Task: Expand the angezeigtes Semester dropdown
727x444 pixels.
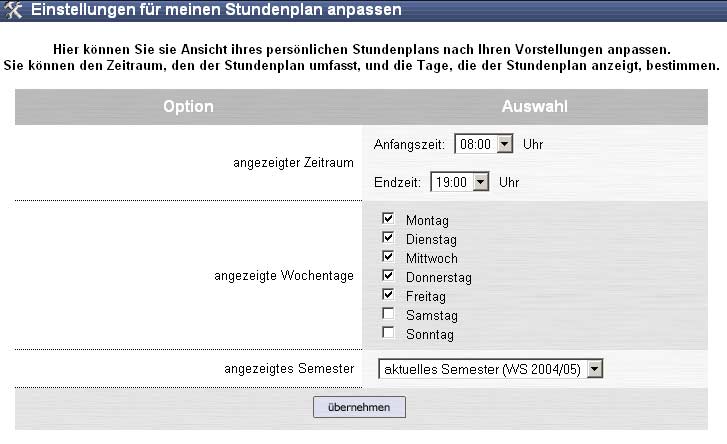Action: (596, 370)
